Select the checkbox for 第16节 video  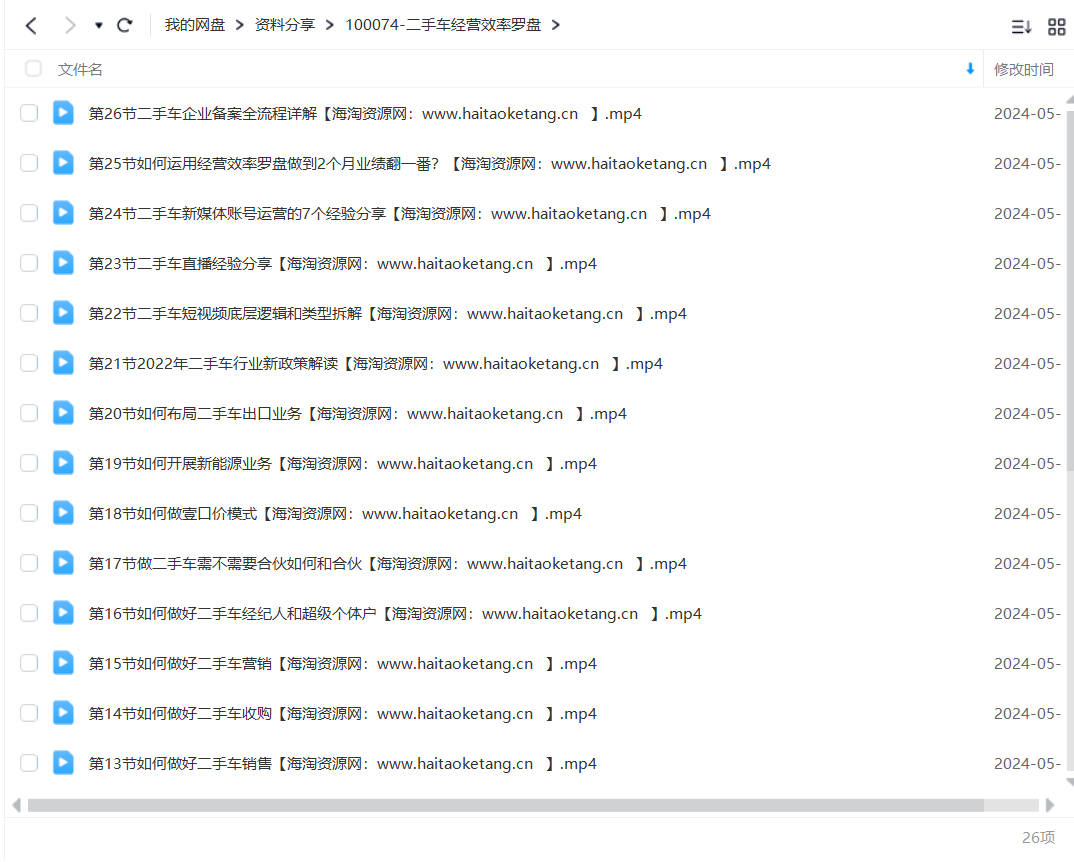29,613
